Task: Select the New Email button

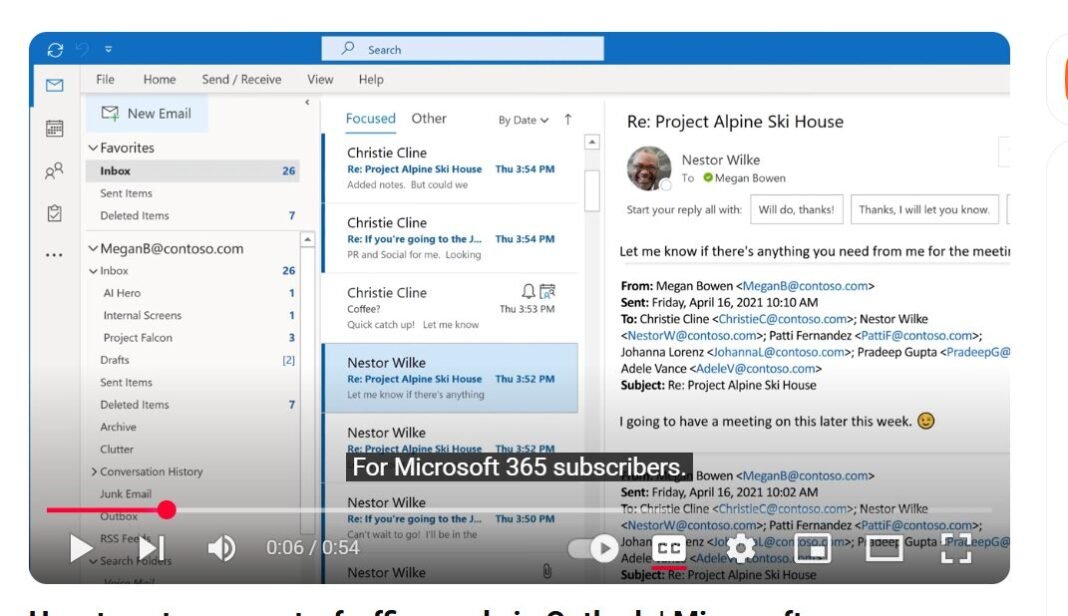Action: click(x=147, y=114)
